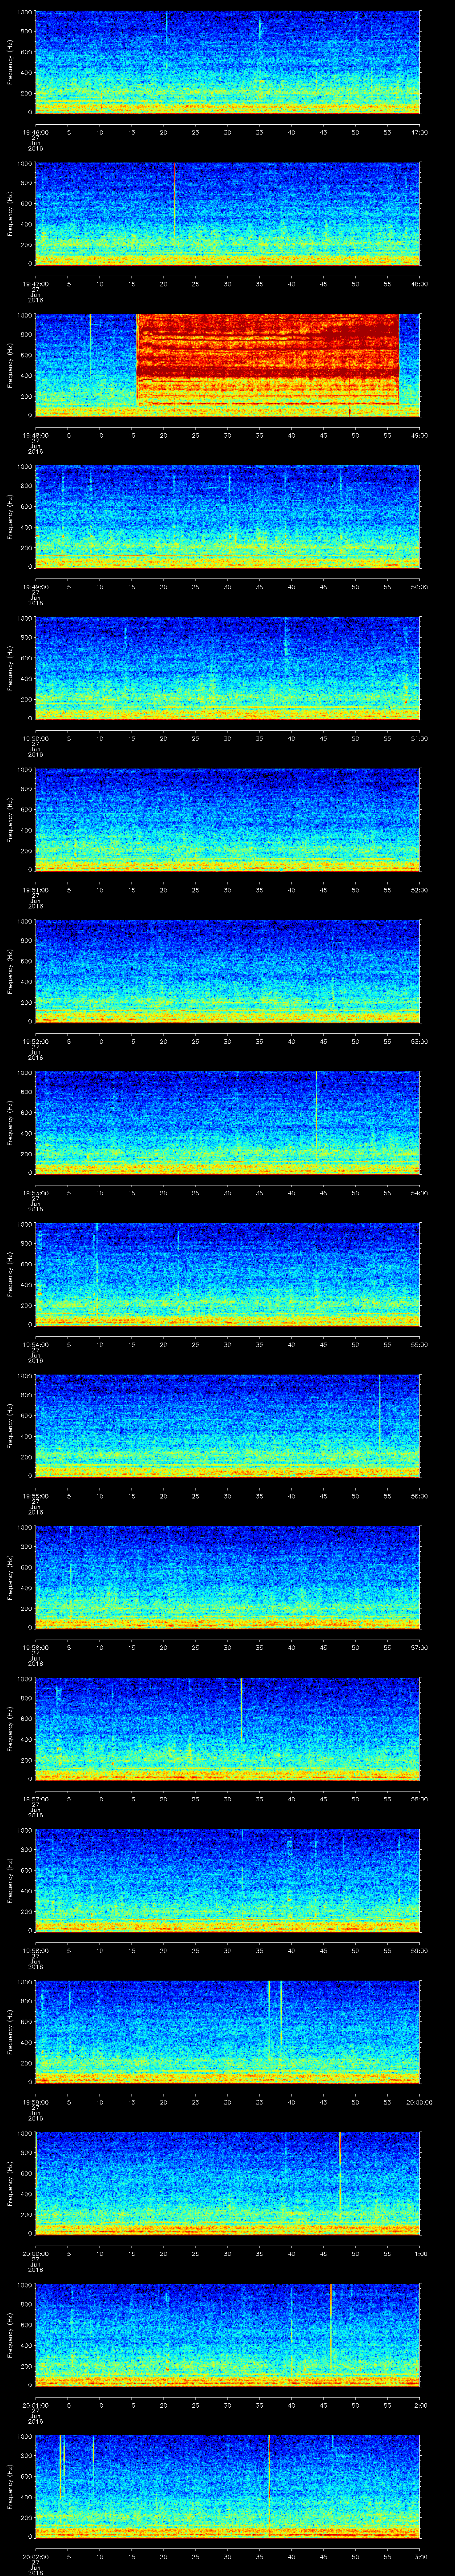Select the '48:00' end time label
This screenshot has width=455, height=2576.
pos(420,284)
